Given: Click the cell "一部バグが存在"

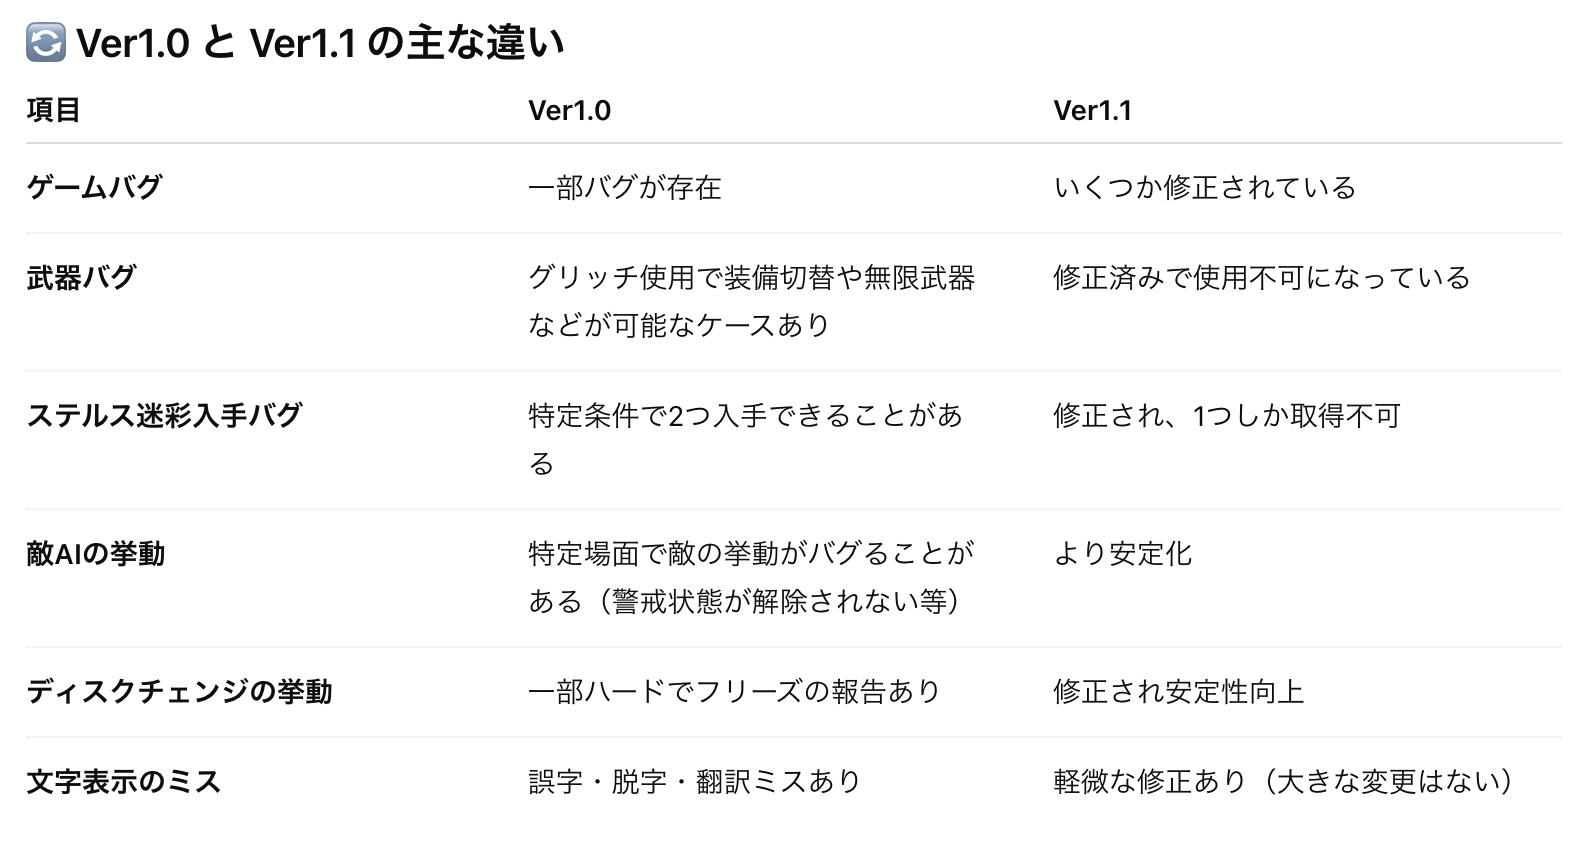Looking at the screenshot, I should click(624, 187).
